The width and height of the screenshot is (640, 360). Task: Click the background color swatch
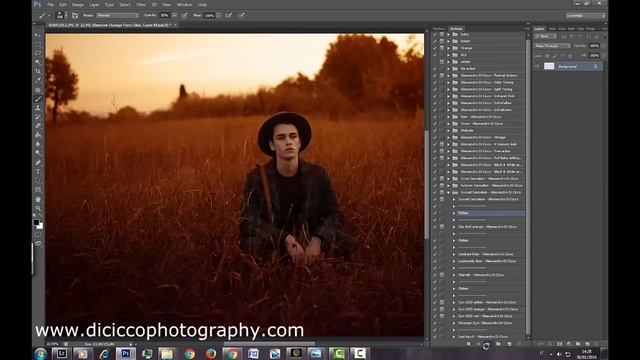tap(40, 226)
